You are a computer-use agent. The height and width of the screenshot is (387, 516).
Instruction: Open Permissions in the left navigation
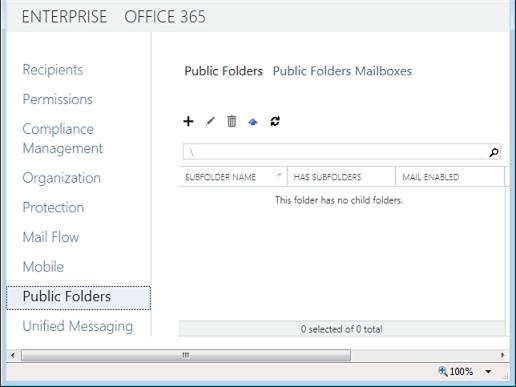tap(57, 99)
